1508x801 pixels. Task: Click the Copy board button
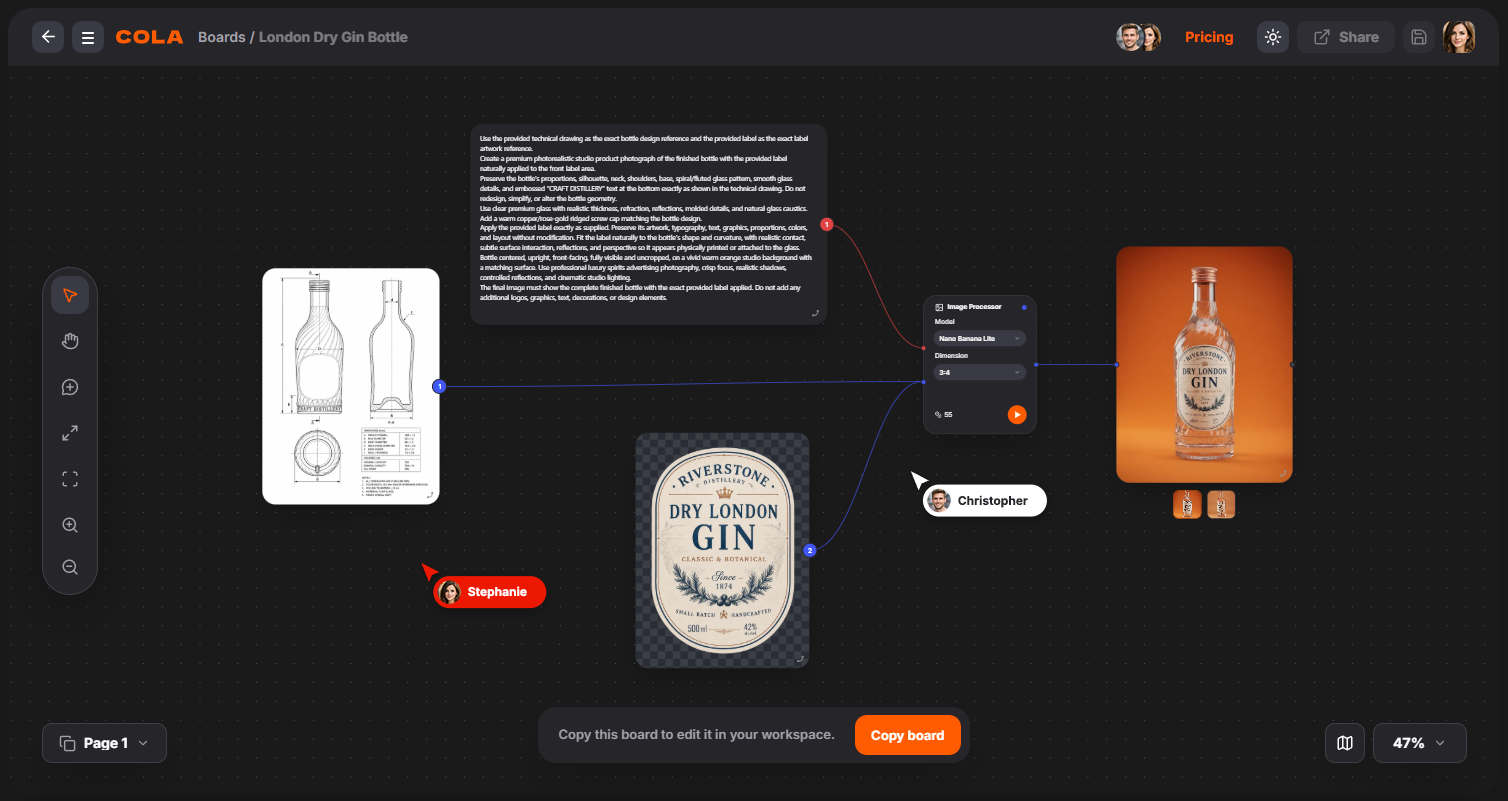click(907, 735)
